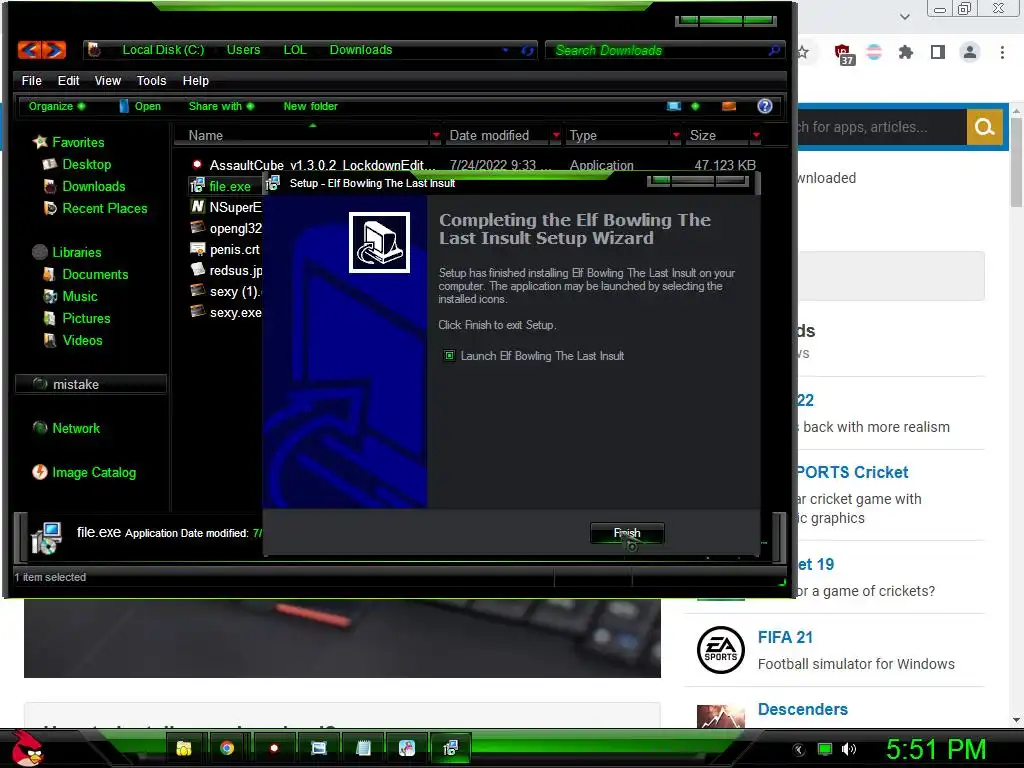The height and width of the screenshot is (768, 1024).
Task: Open the Desktop favorite in sidebar
Action: pos(87,165)
